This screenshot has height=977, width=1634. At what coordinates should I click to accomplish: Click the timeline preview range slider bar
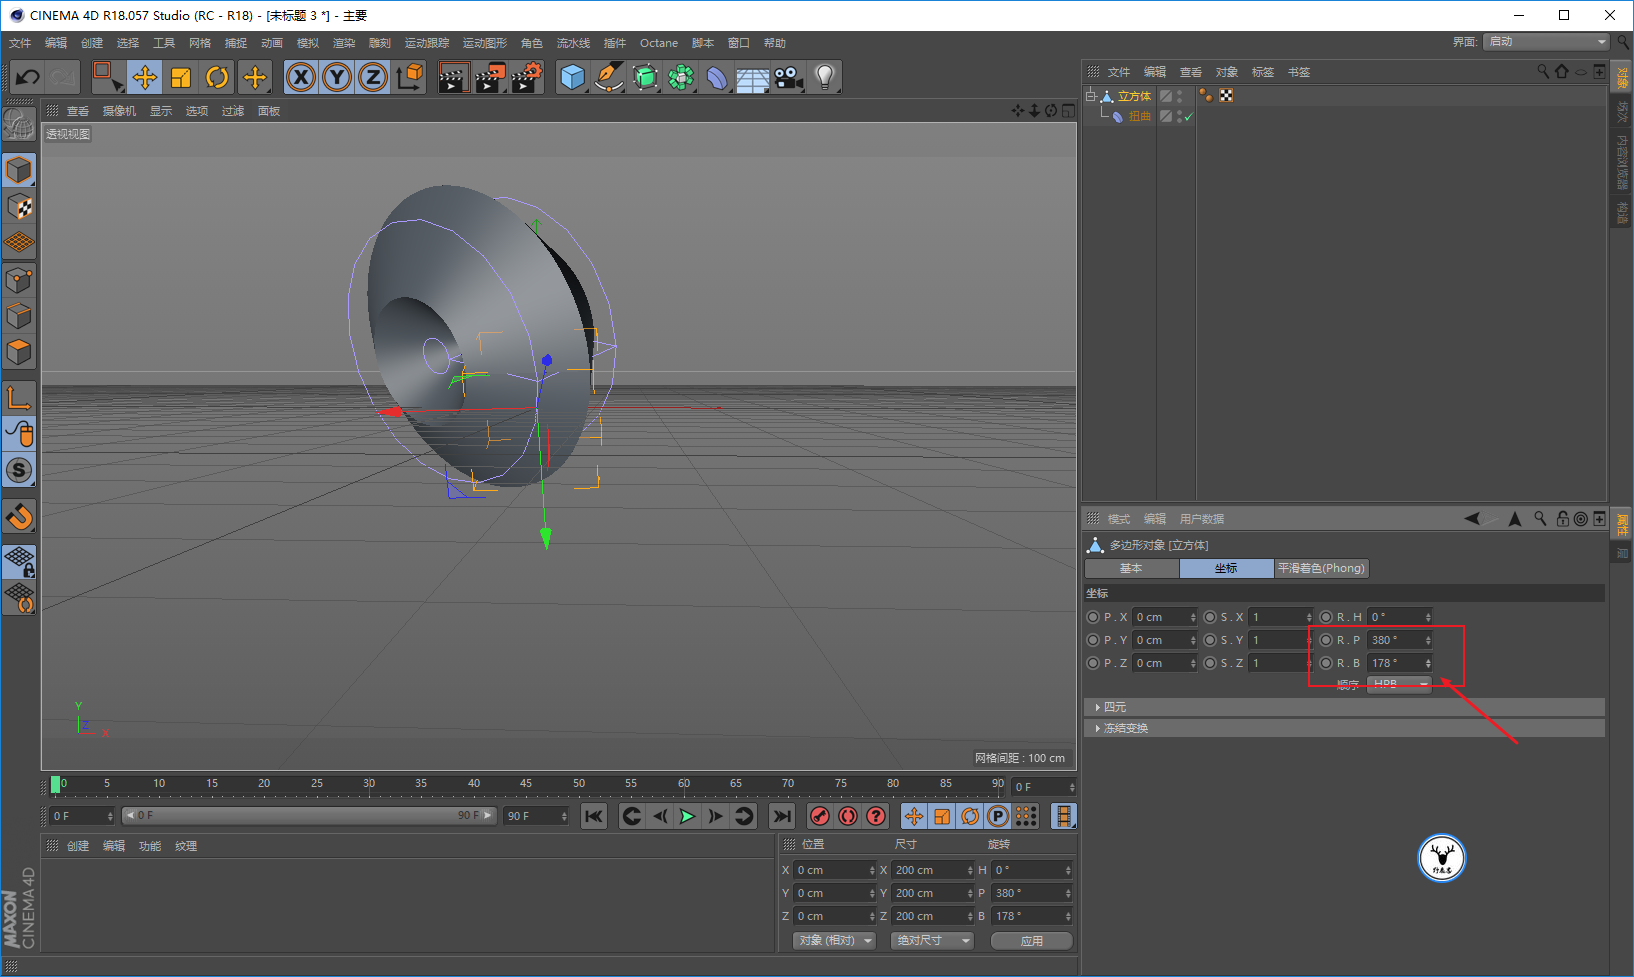[309, 816]
